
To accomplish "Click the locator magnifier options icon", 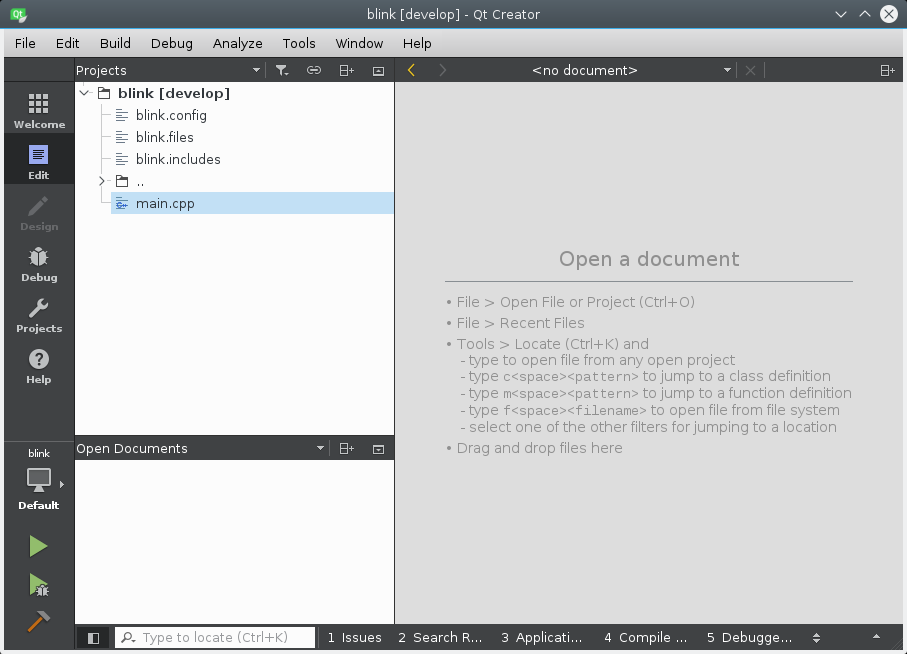I will [x=128, y=638].
